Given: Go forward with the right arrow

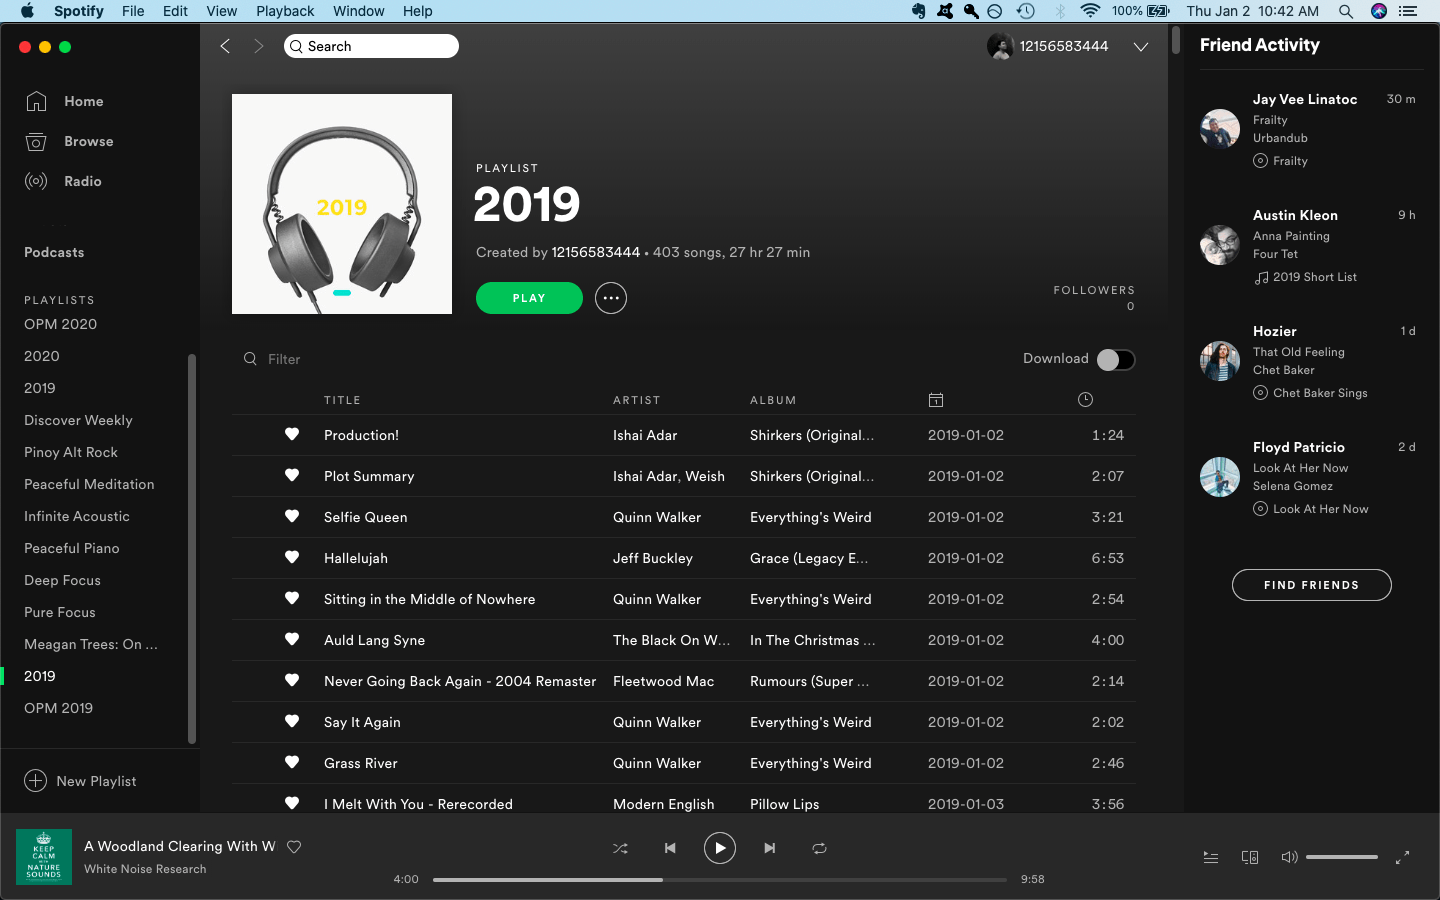Looking at the screenshot, I should click(x=258, y=46).
